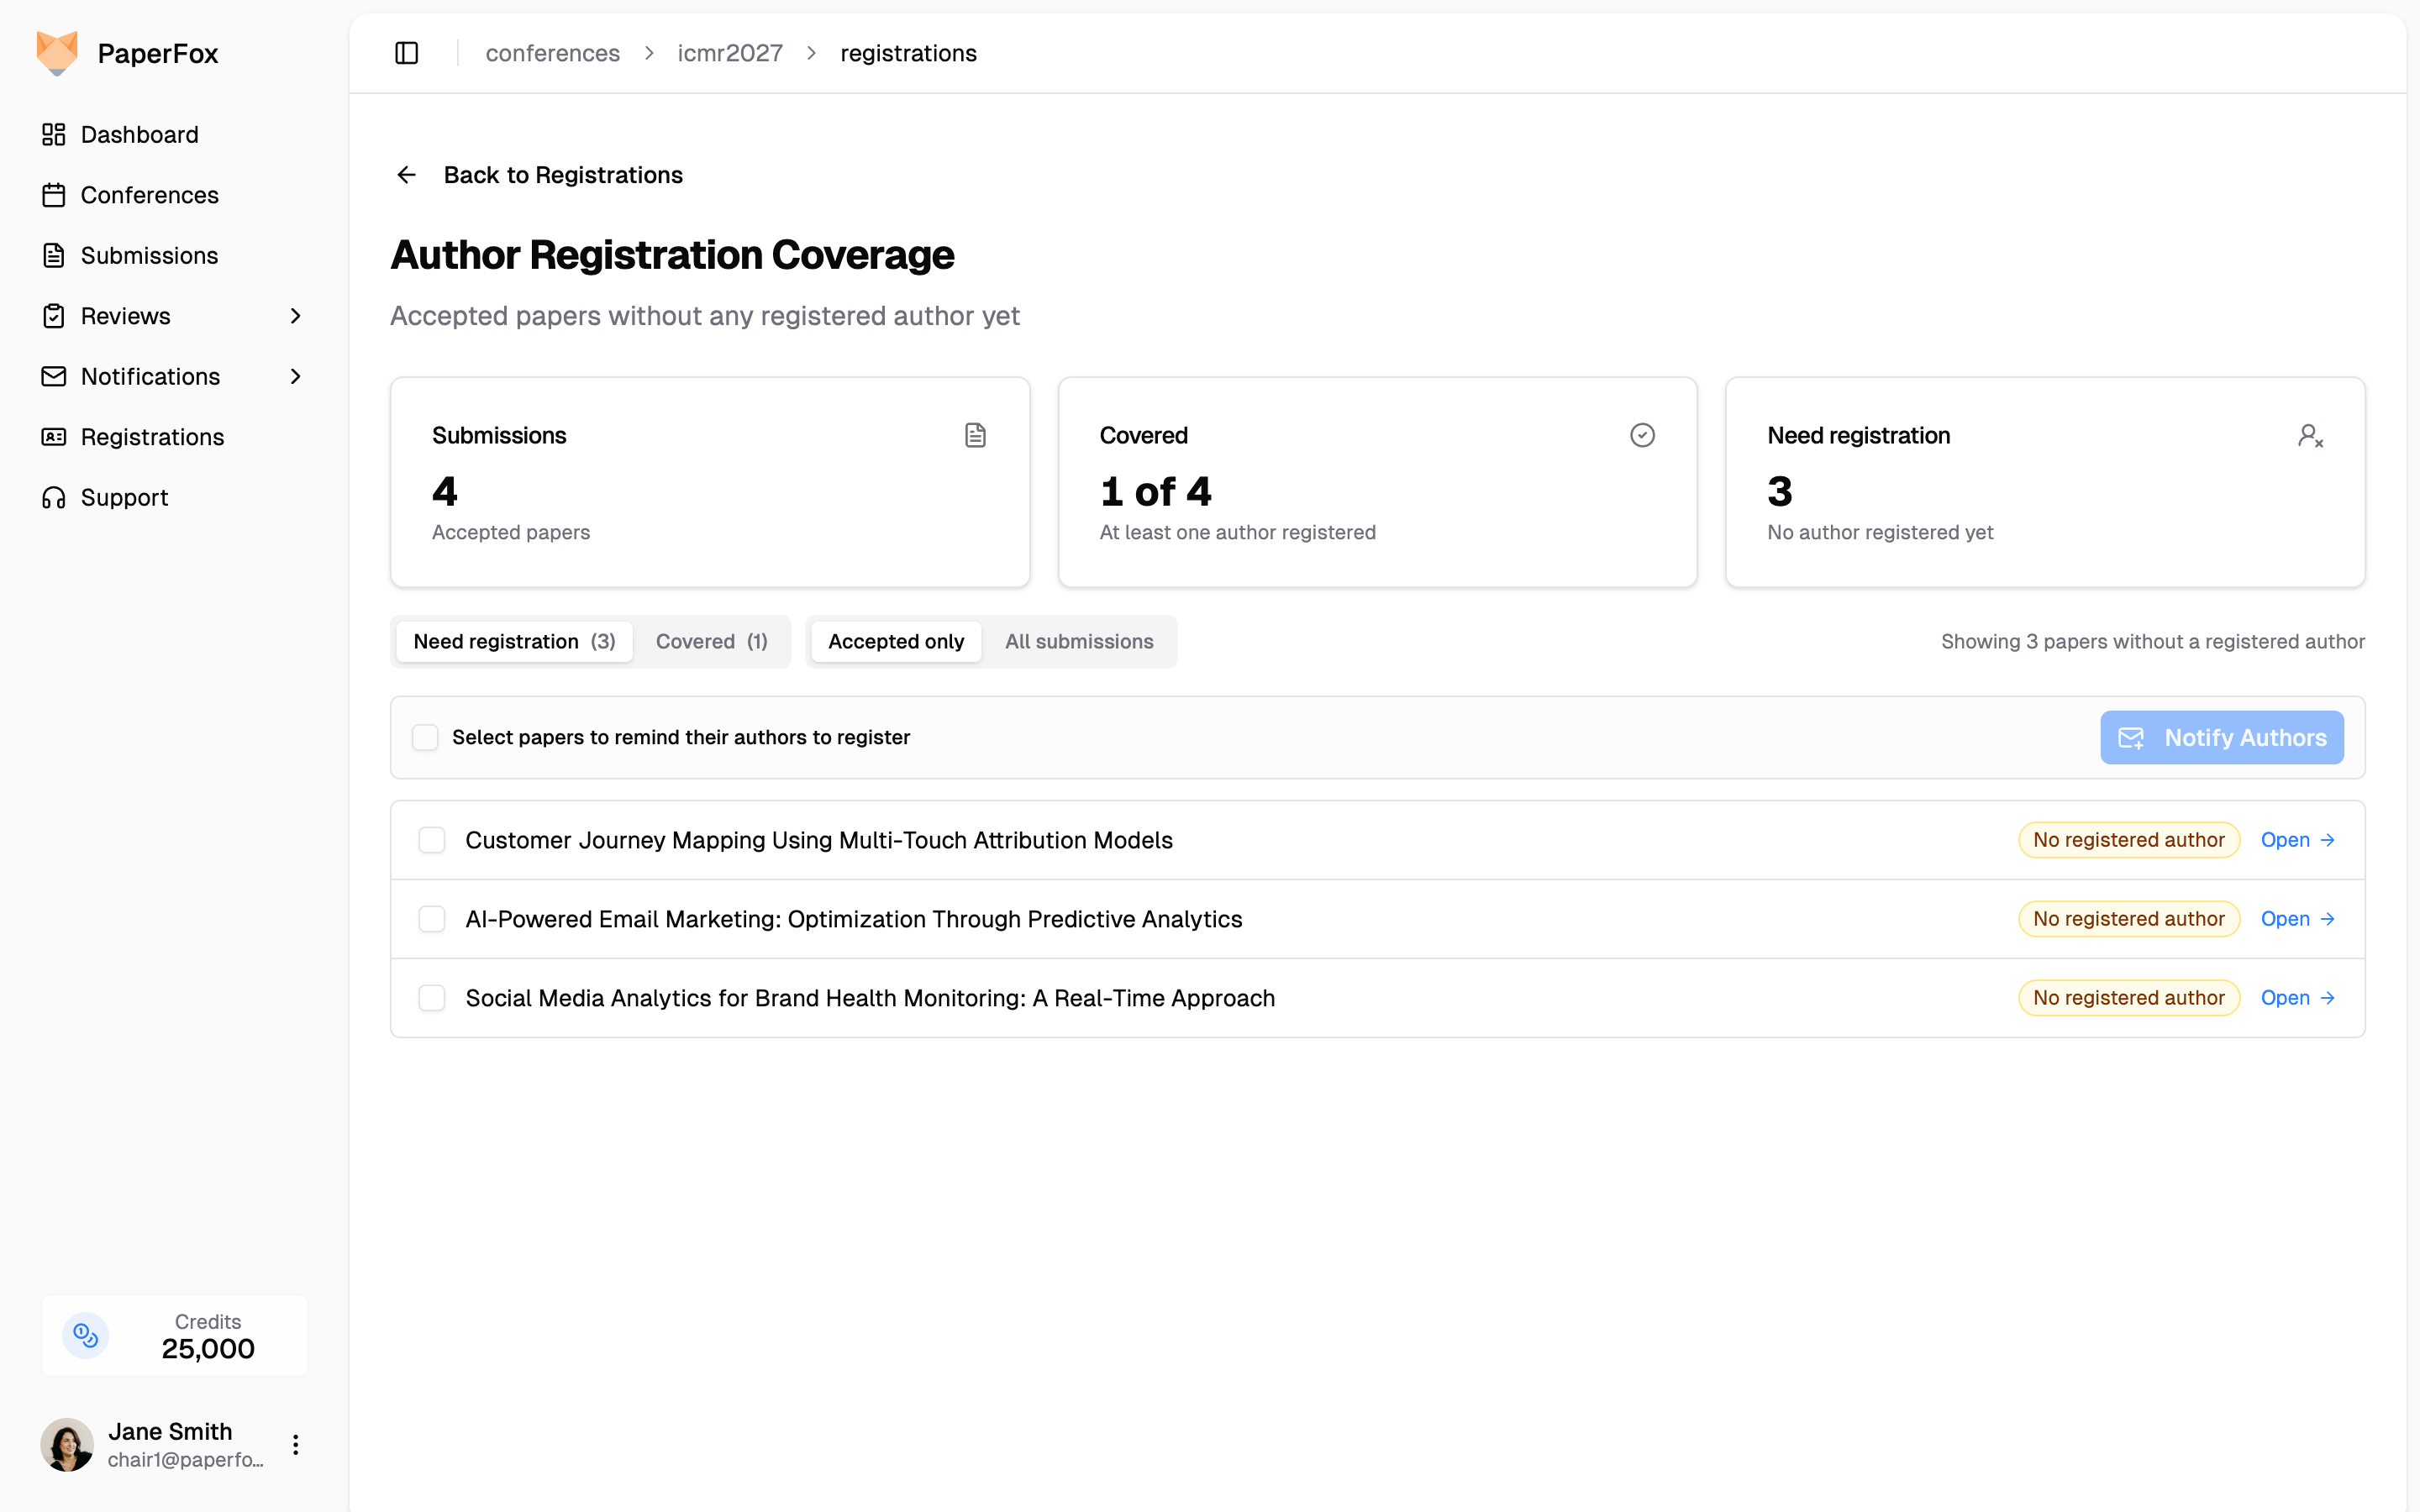Switch to the Covered (1) tab

pyautogui.click(x=711, y=642)
